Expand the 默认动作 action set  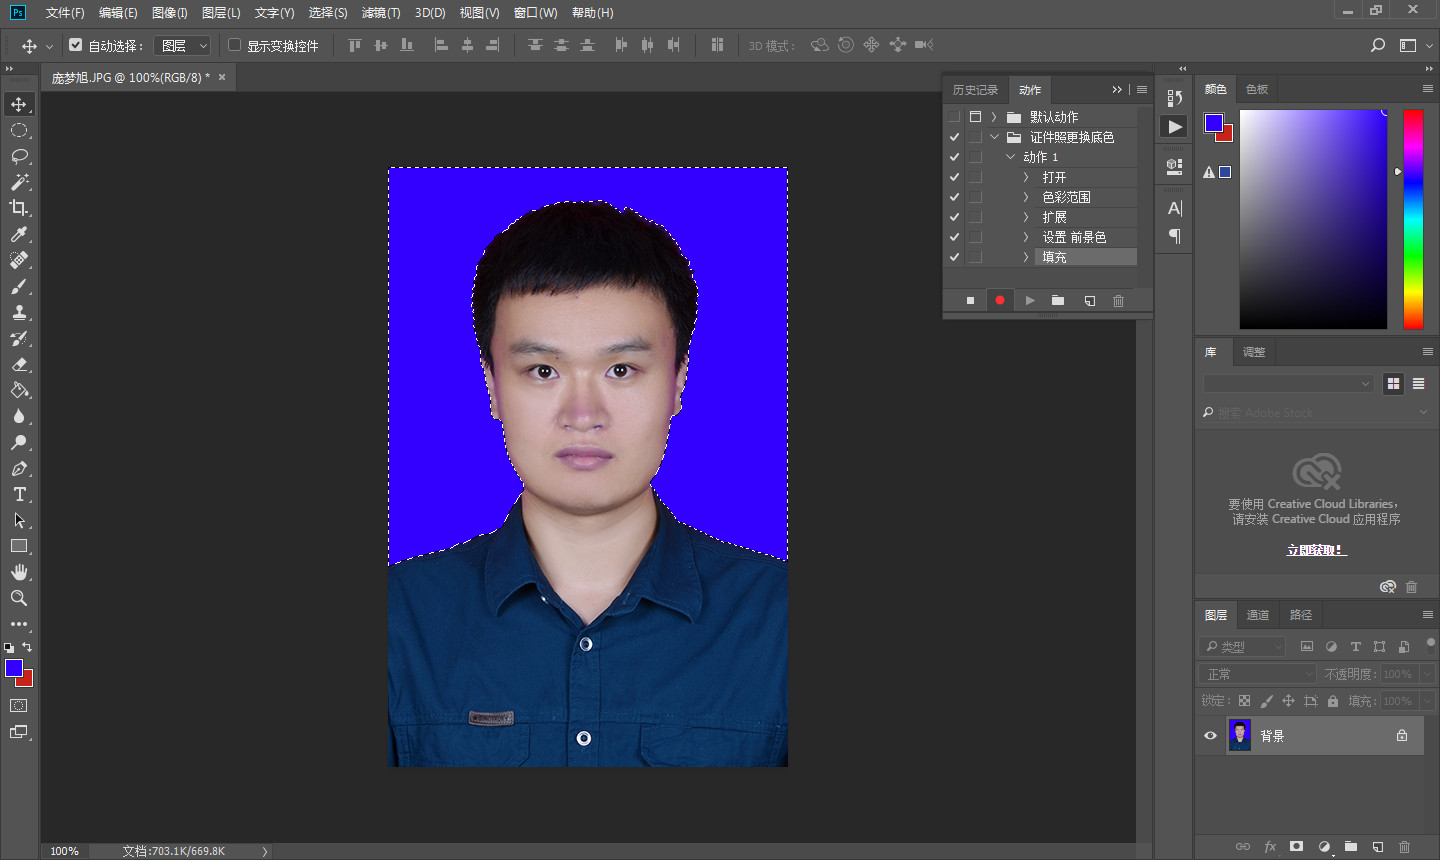[994, 117]
